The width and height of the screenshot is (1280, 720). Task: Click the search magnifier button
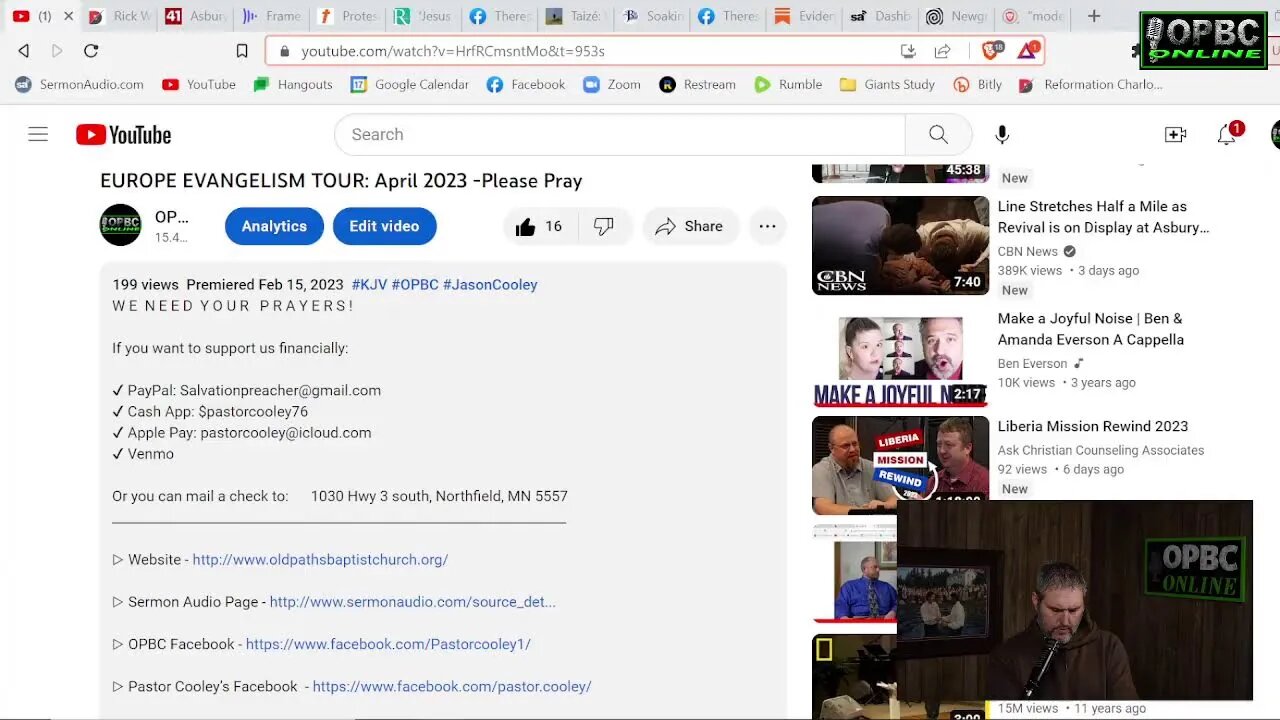[938, 134]
